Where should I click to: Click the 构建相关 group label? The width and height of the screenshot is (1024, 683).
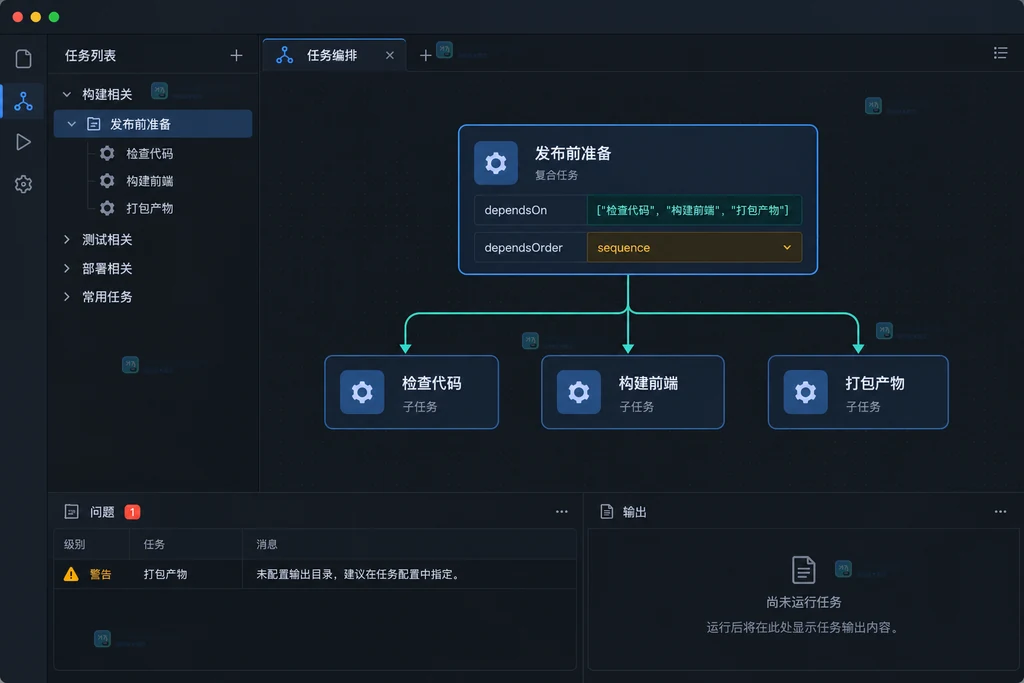pyautogui.click(x=107, y=95)
